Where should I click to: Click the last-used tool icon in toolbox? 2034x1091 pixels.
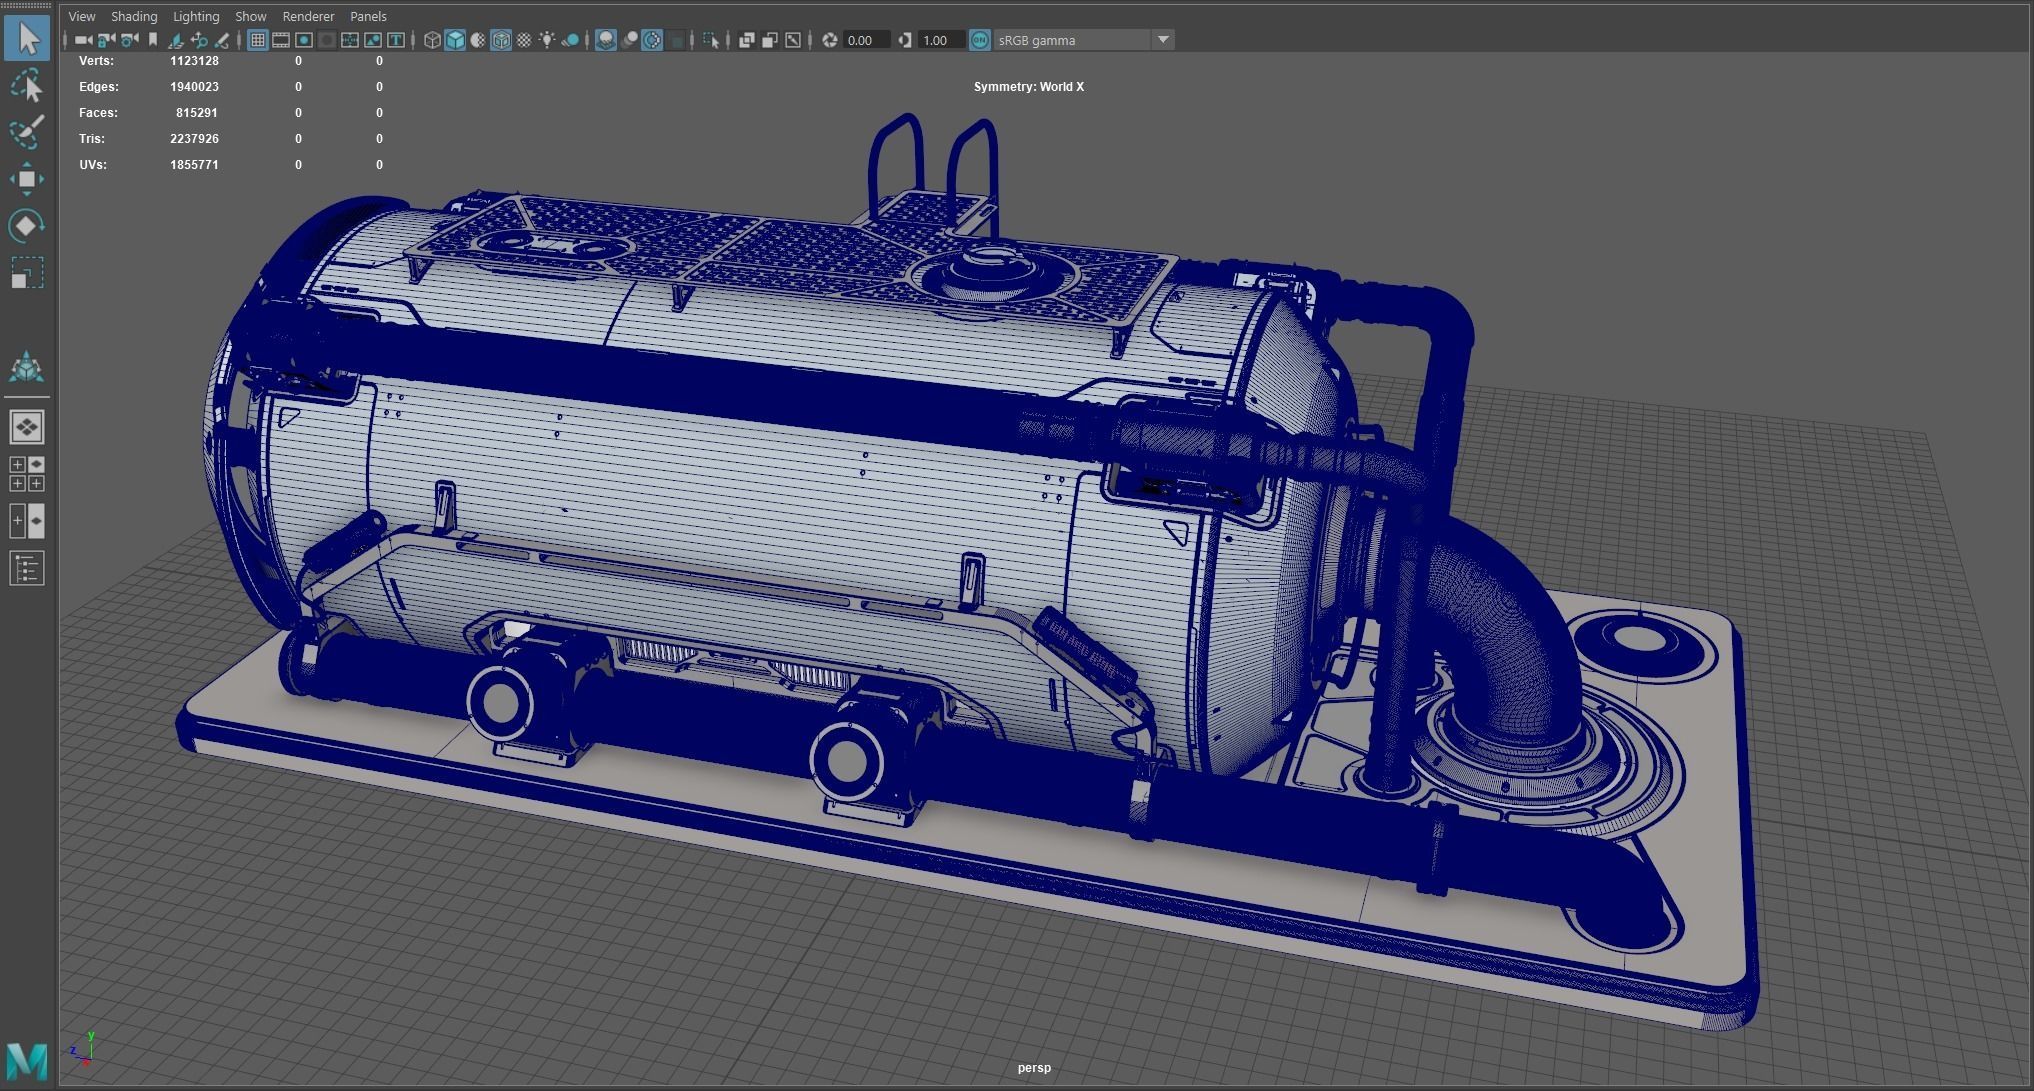[x=27, y=367]
